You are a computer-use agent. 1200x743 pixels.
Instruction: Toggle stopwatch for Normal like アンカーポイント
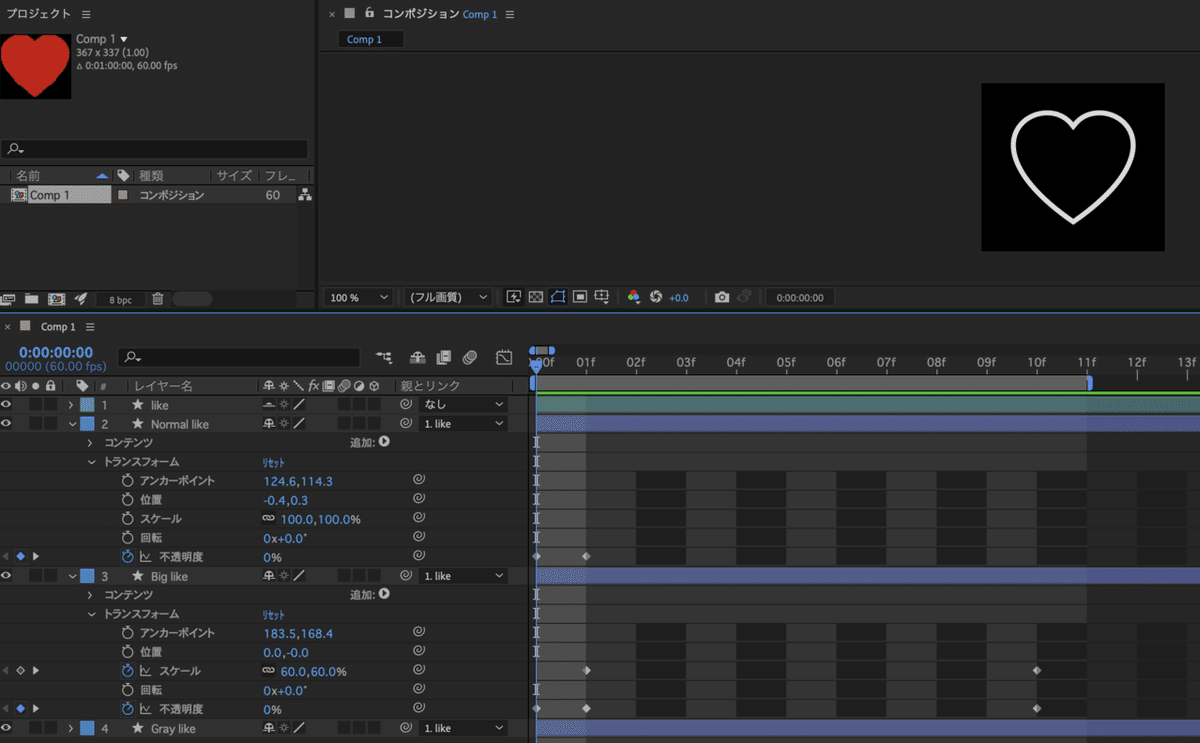point(127,481)
